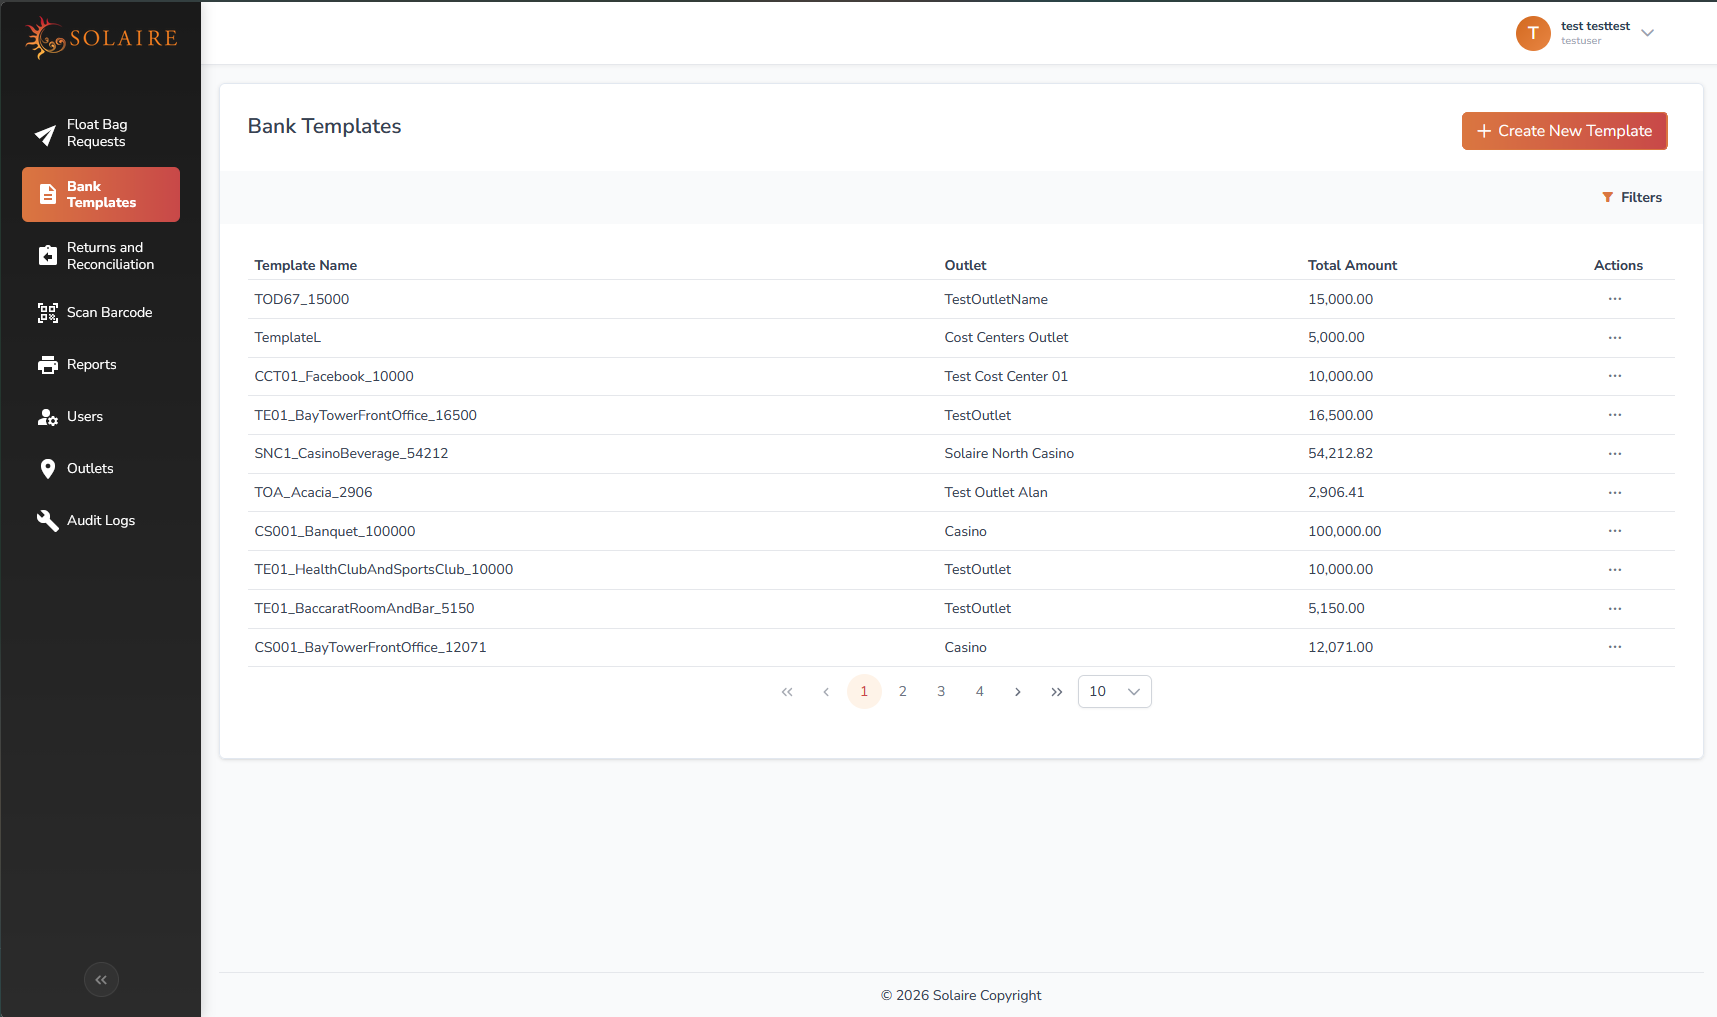Click the TOA_Acacia_2906 template name
The width and height of the screenshot is (1717, 1017).
(x=313, y=493)
